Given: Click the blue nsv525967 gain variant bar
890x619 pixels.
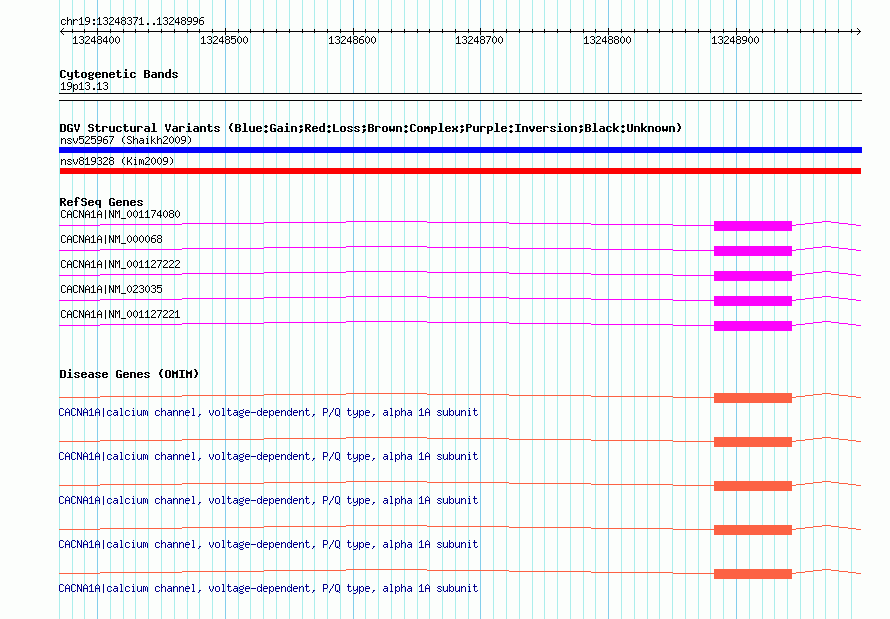Looking at the screenshot, I should click(x=460, y=150).
